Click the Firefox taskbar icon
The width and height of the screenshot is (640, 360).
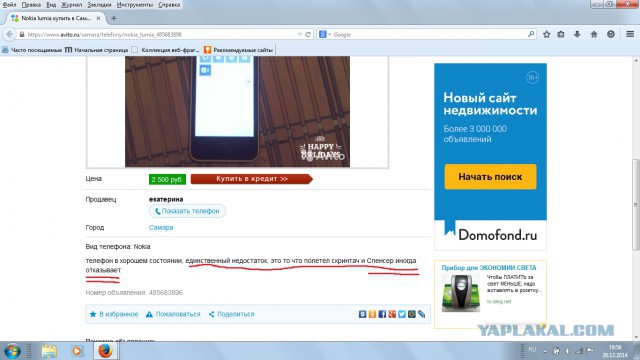105,351
